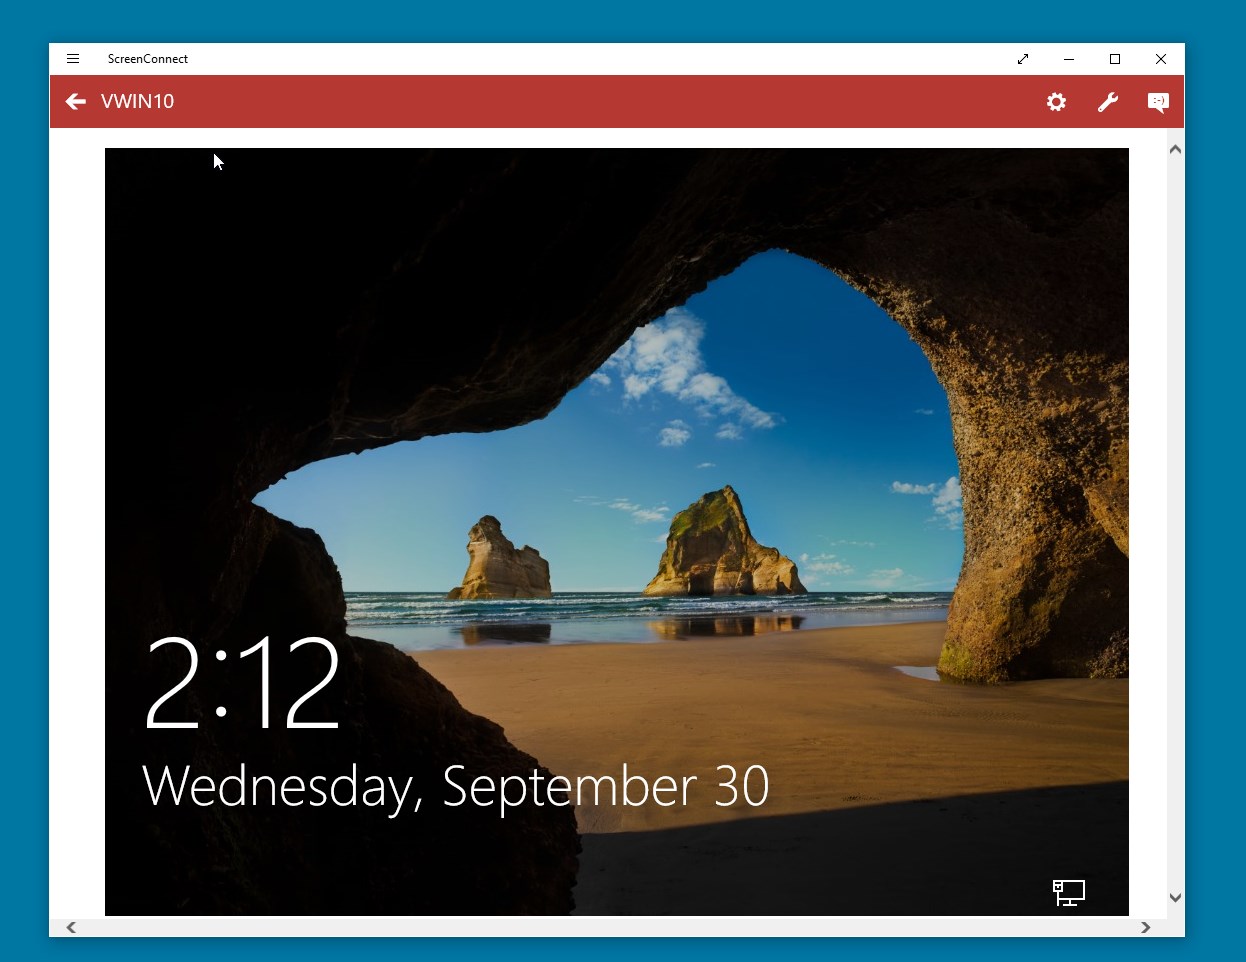Click the down arrow on vertical scrollbar
Image resolution: width=1246 pixels, height=962 pixels.
click(x=1175, y=898)
